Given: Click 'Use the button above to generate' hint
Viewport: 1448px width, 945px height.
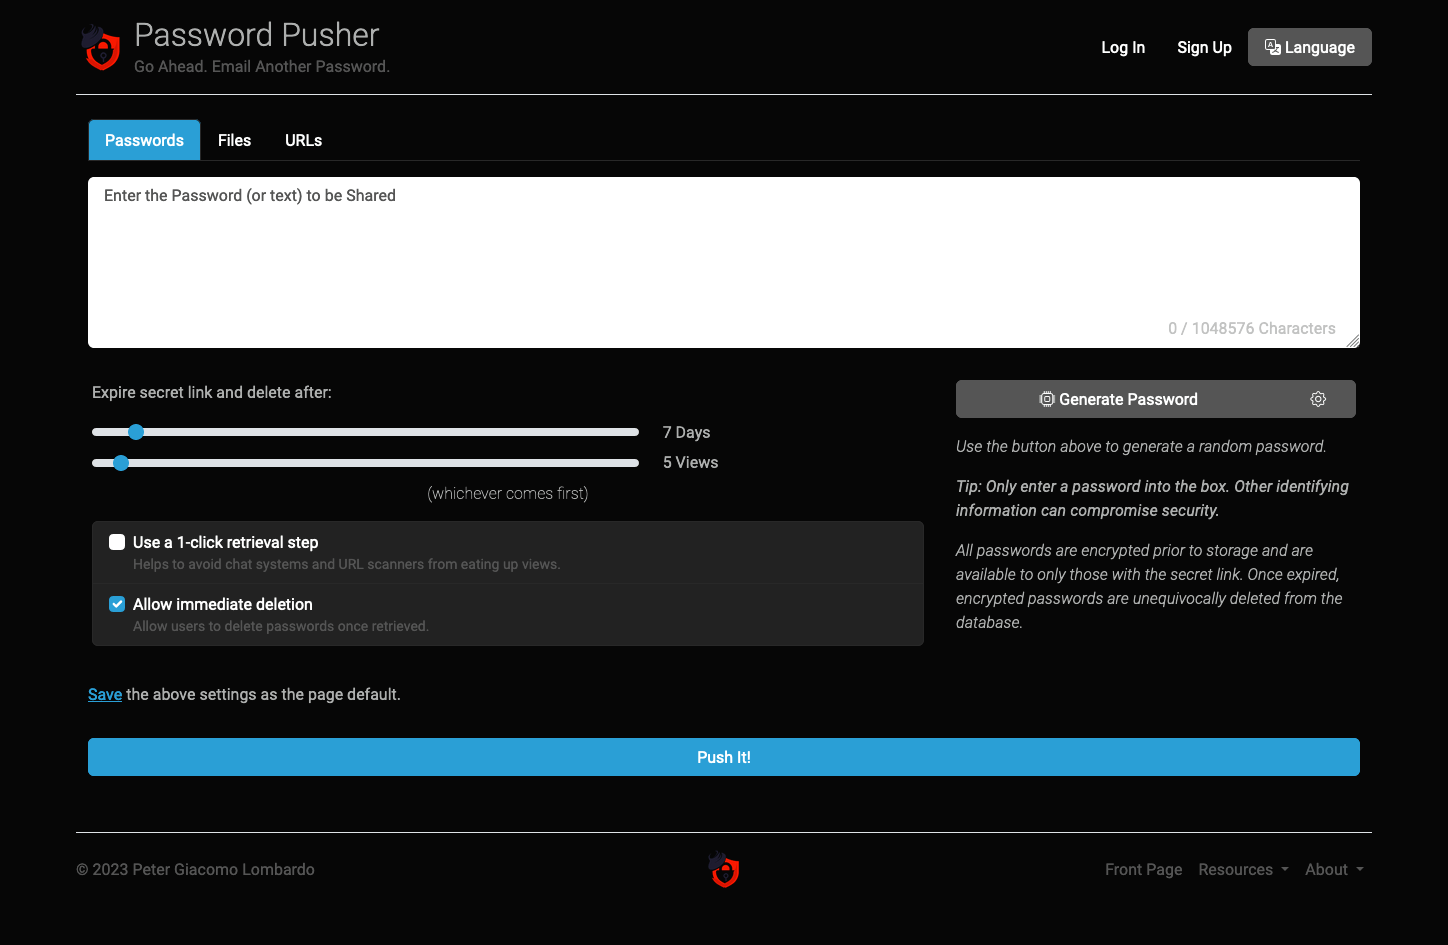Looking at the screenshot, I should pyautogui.click(x=1141, y=446).
